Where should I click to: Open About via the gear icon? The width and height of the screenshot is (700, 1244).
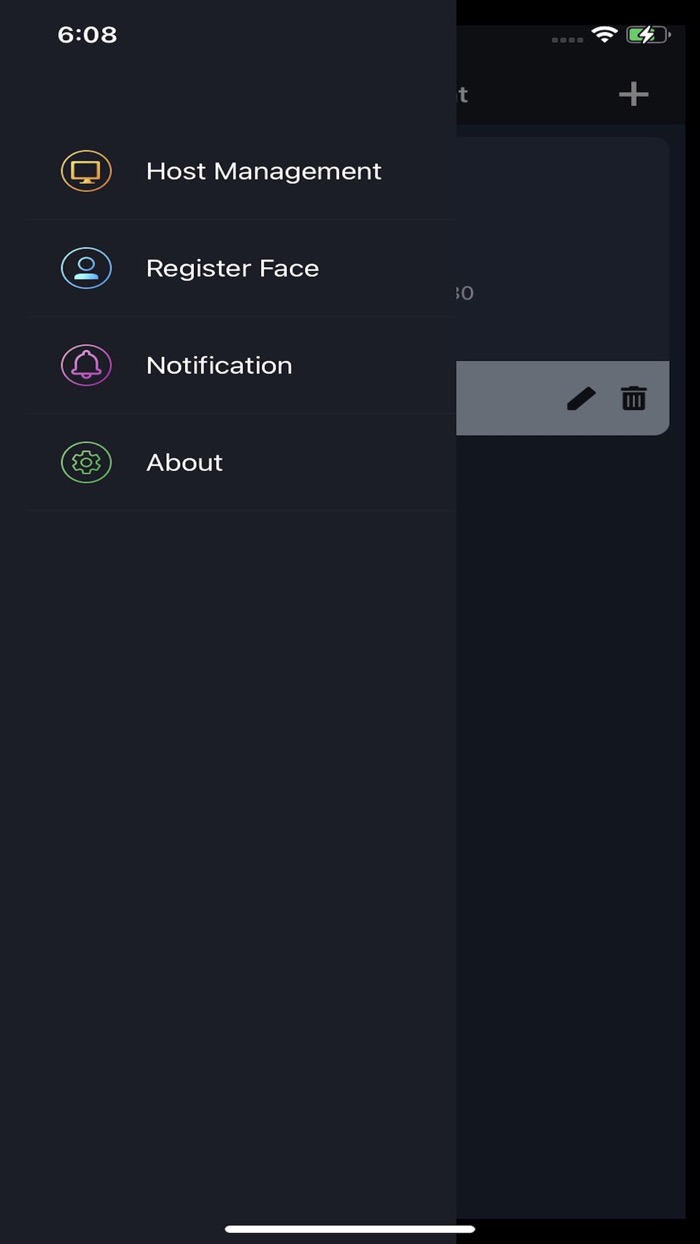click(x=86, y=462)
